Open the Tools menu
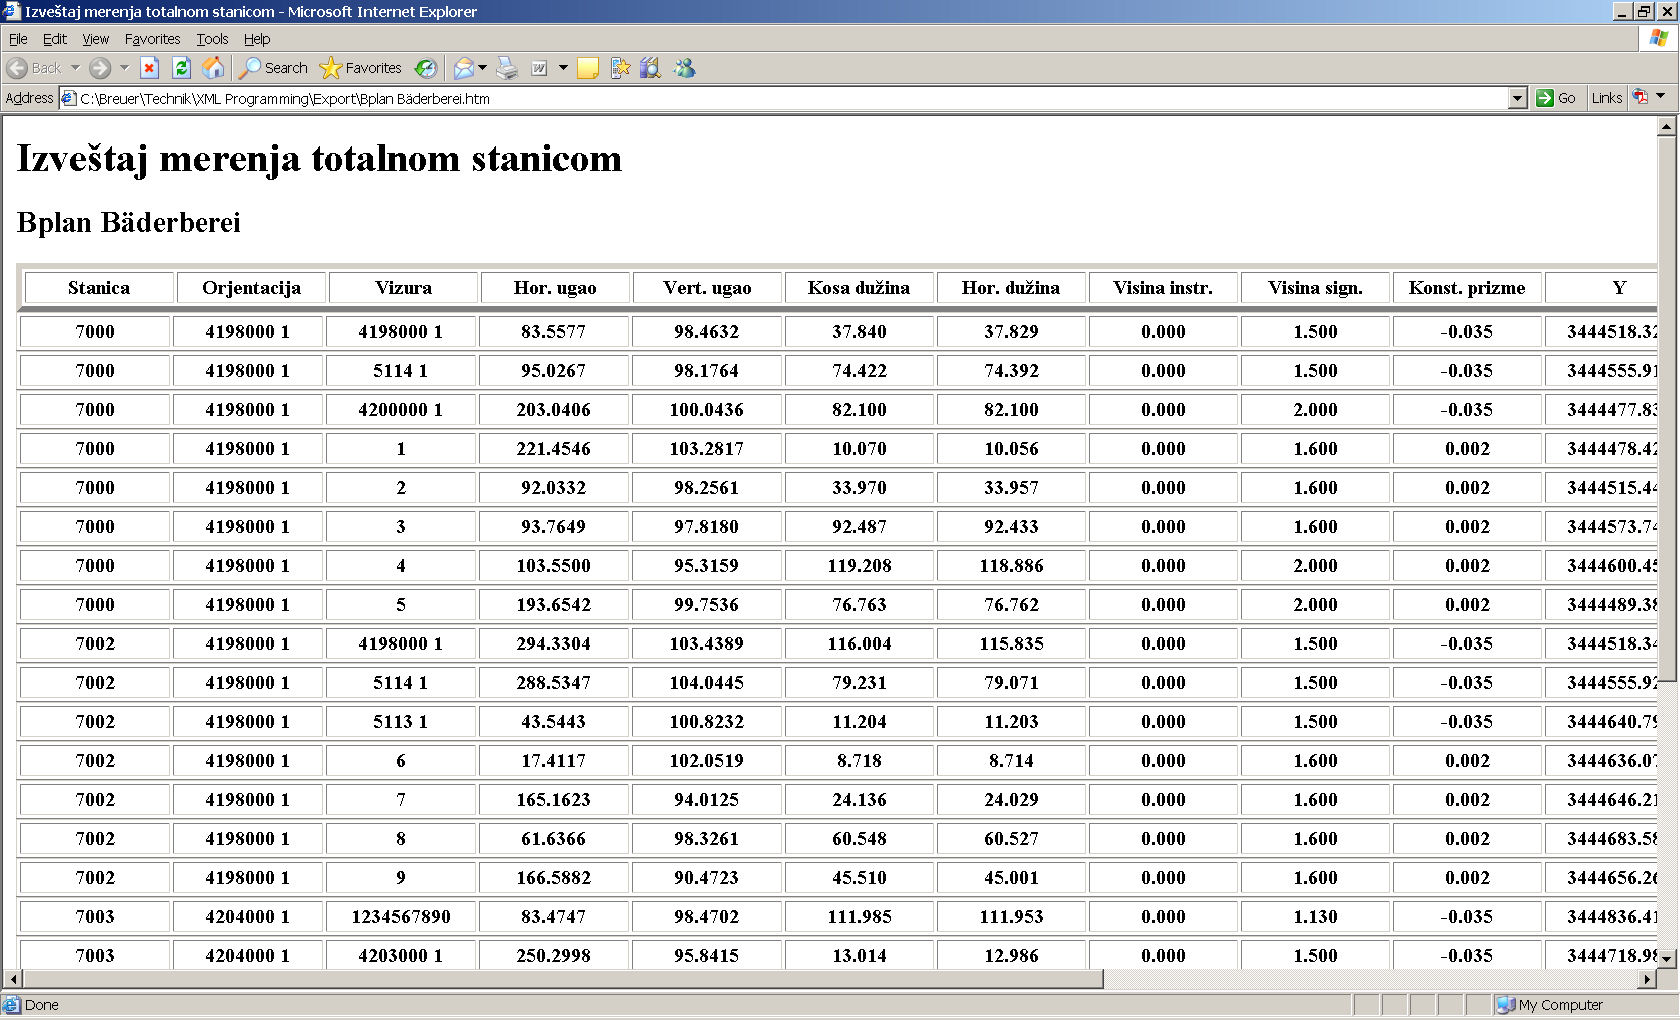 (212, 39)
